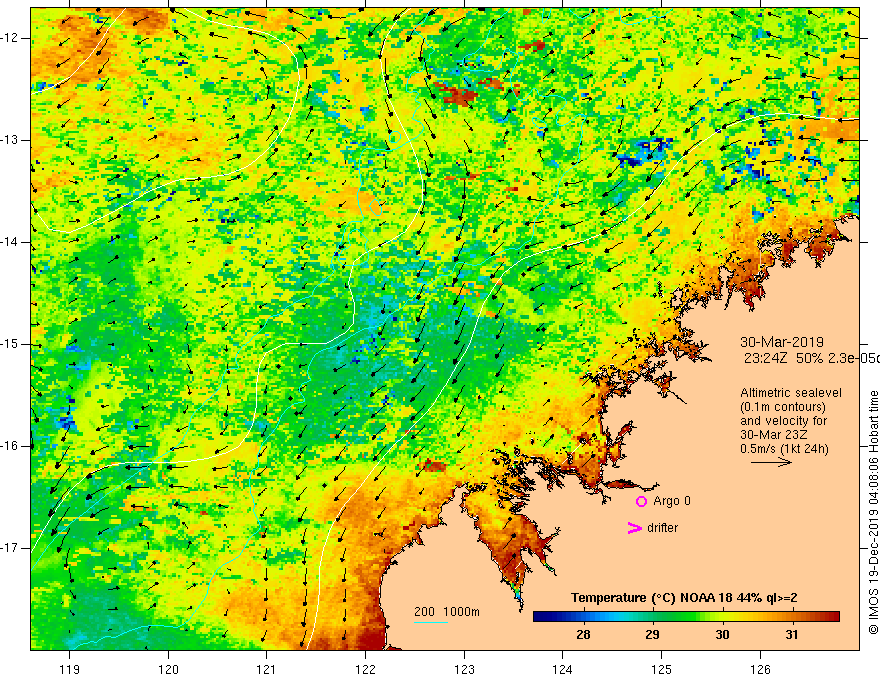Select the temperature color bar legend
Image resolution: width=880 pixels, height=680 pixels.
pos(686,617)
